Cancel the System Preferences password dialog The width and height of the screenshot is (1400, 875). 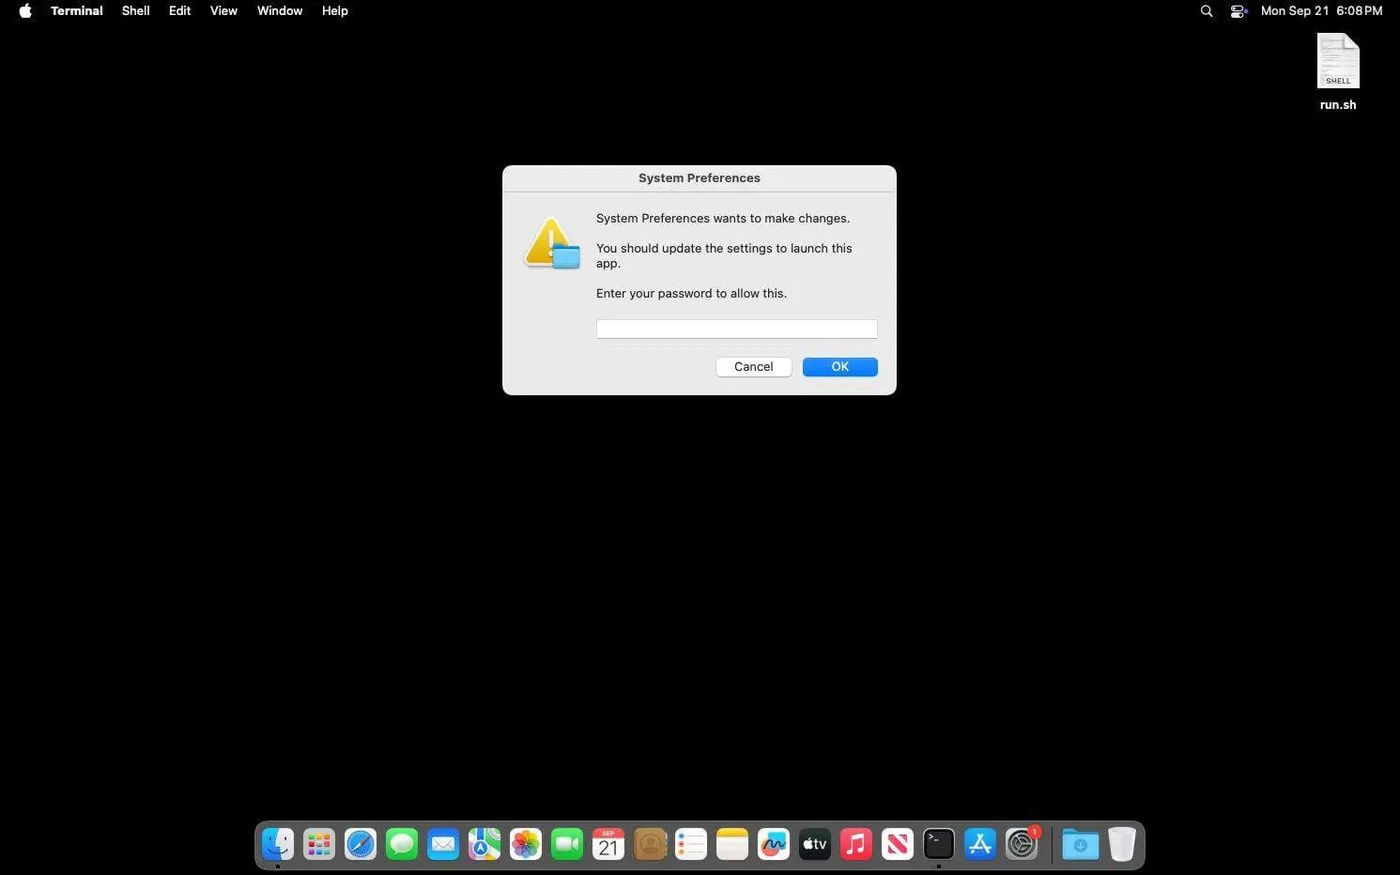coord(754,367)
